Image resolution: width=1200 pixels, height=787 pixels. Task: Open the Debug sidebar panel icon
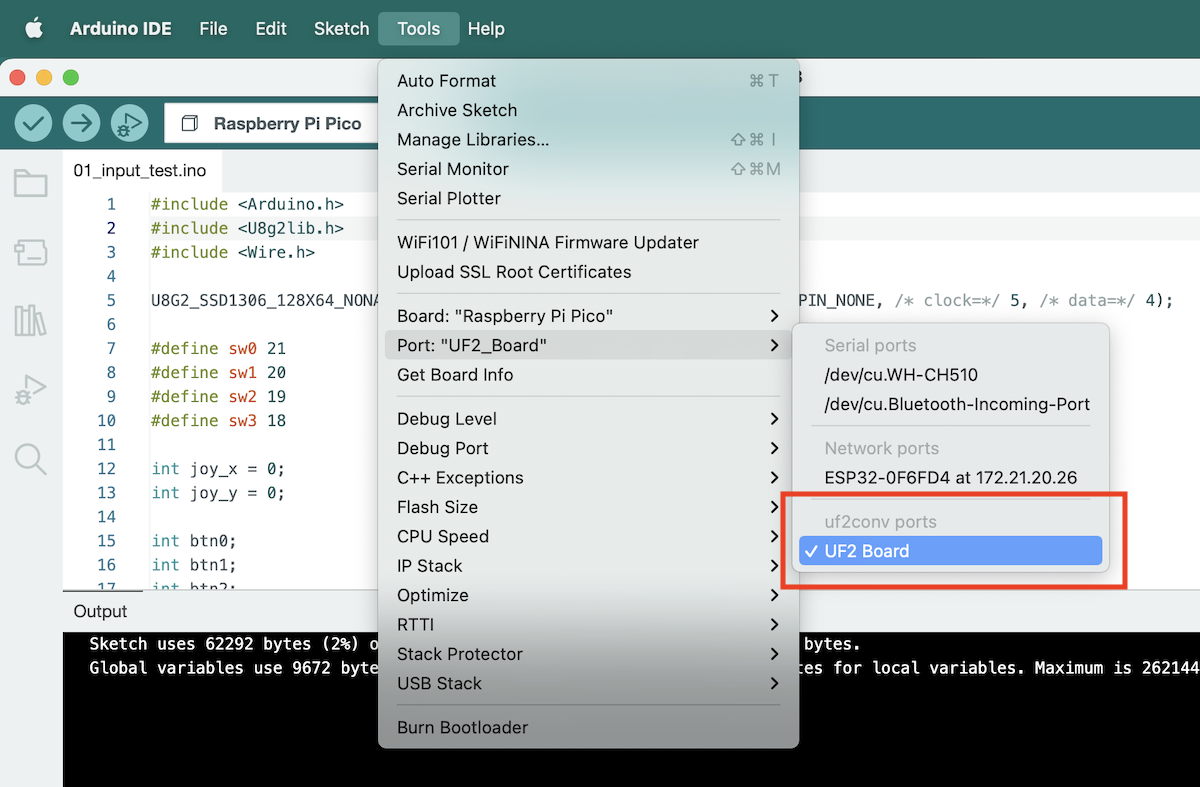coord(30,390)
